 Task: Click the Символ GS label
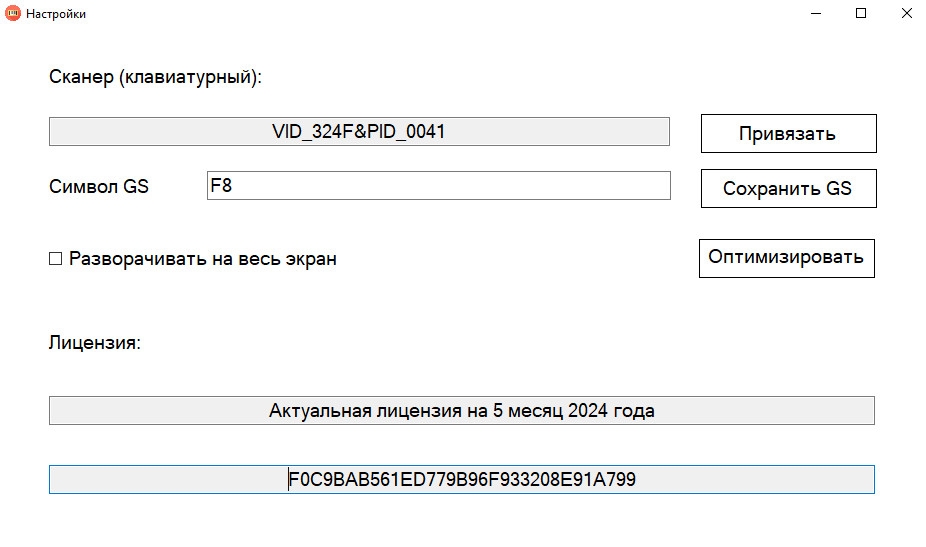point(99,187)
